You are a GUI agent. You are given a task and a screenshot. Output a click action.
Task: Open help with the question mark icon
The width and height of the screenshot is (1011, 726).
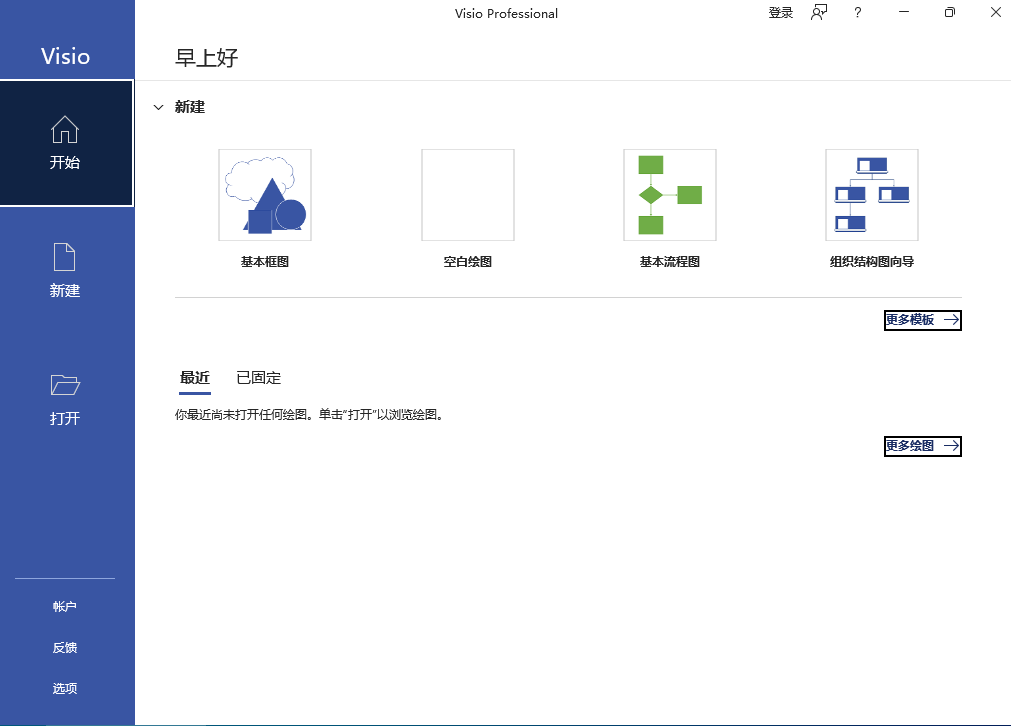tap(858, 12)
